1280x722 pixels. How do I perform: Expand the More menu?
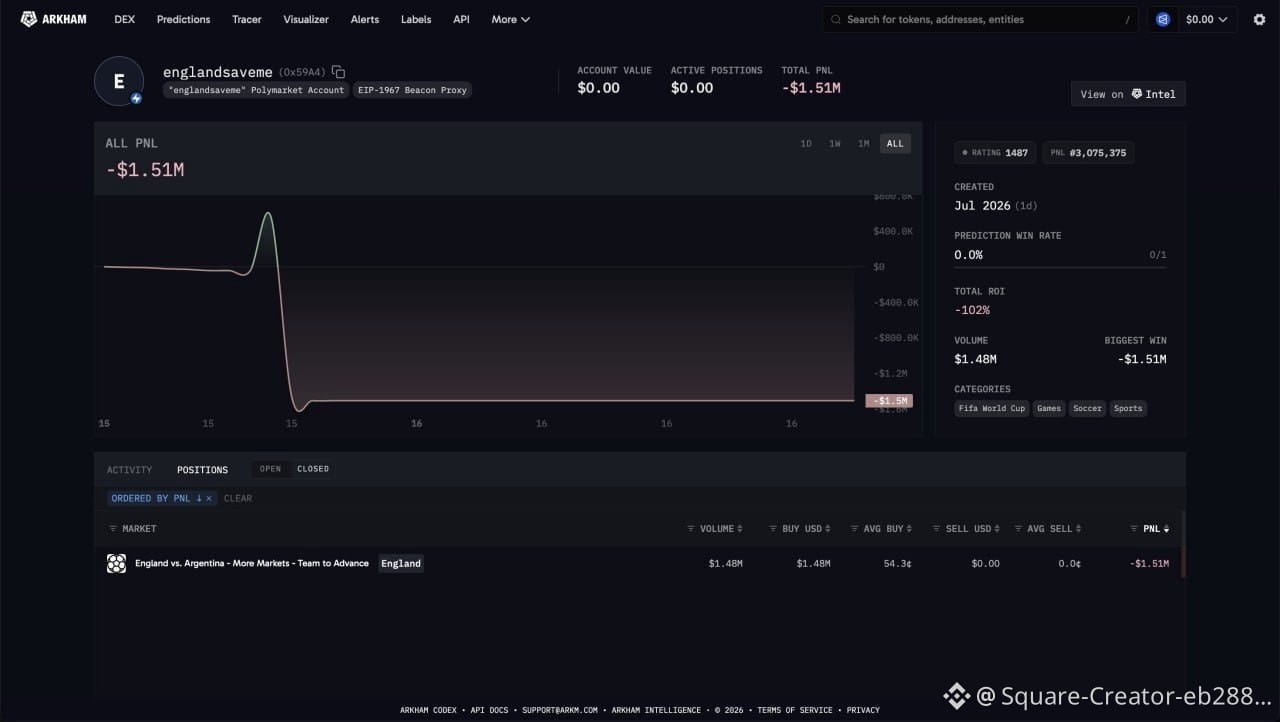point(510,19)
